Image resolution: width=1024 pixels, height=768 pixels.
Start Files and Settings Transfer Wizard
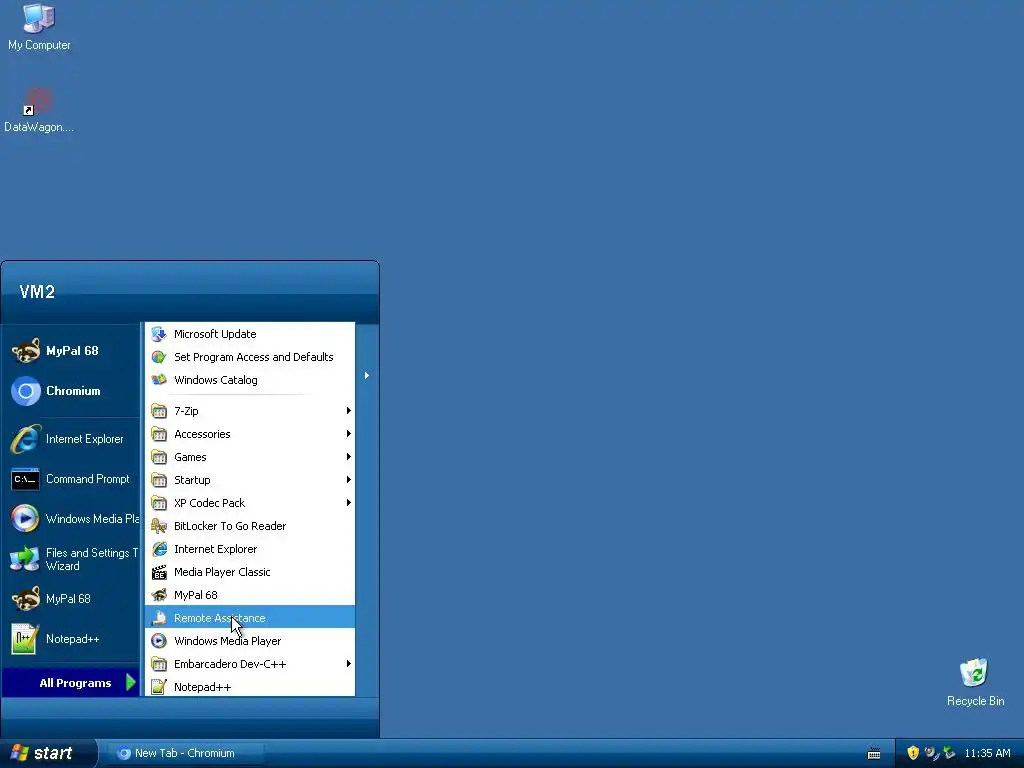(x=71, y=559)
